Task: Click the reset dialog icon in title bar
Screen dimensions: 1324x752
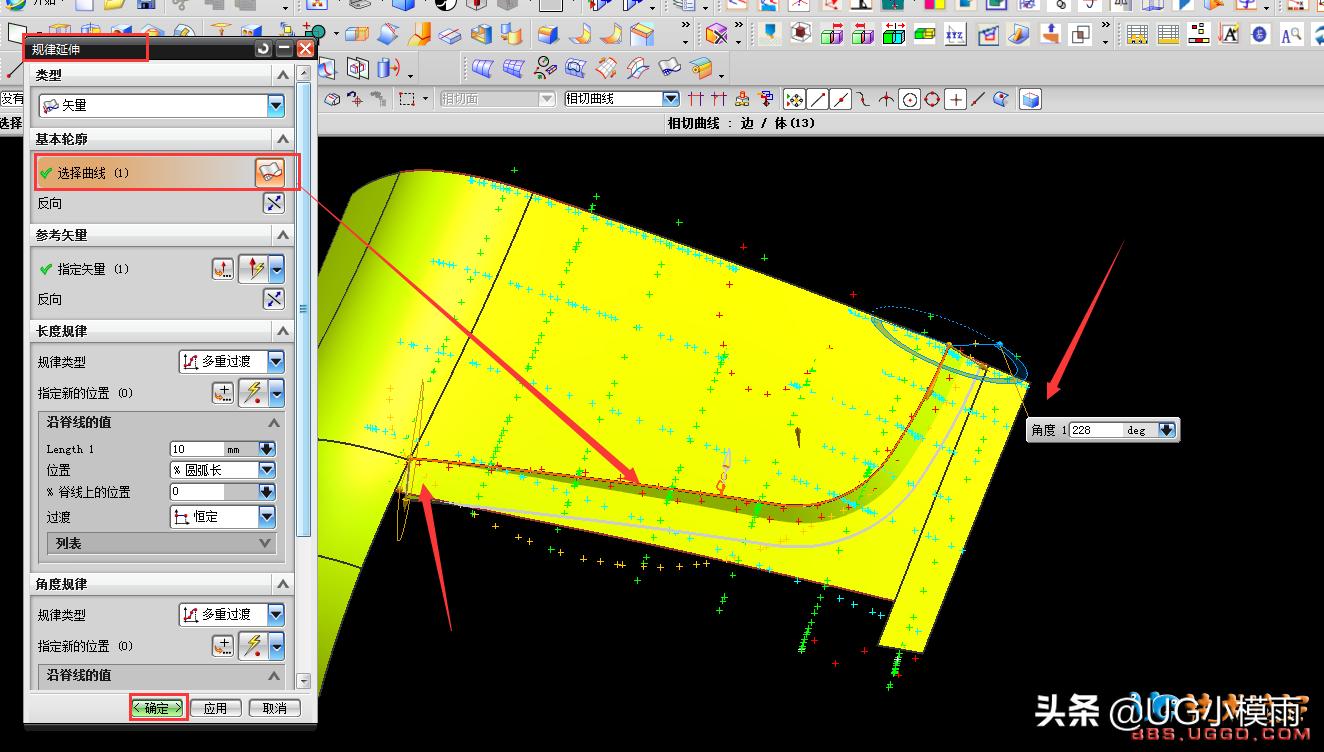Action: point(263,48)
